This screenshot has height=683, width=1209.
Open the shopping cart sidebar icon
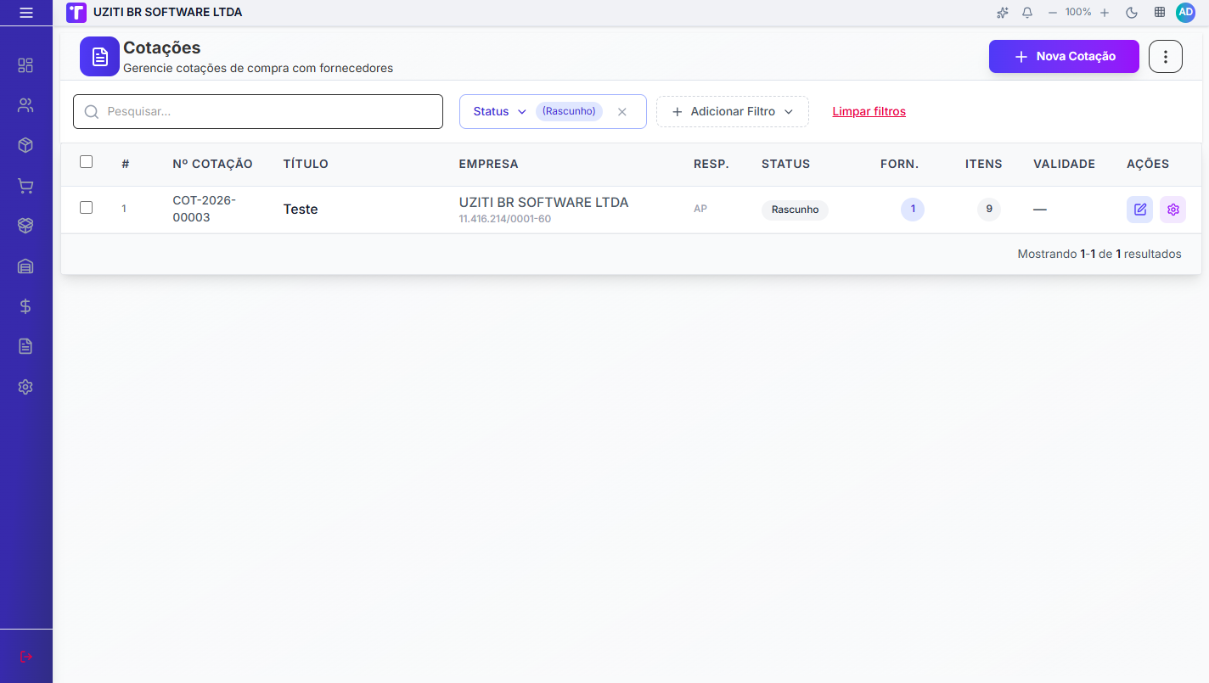click(x=26, y=186)
